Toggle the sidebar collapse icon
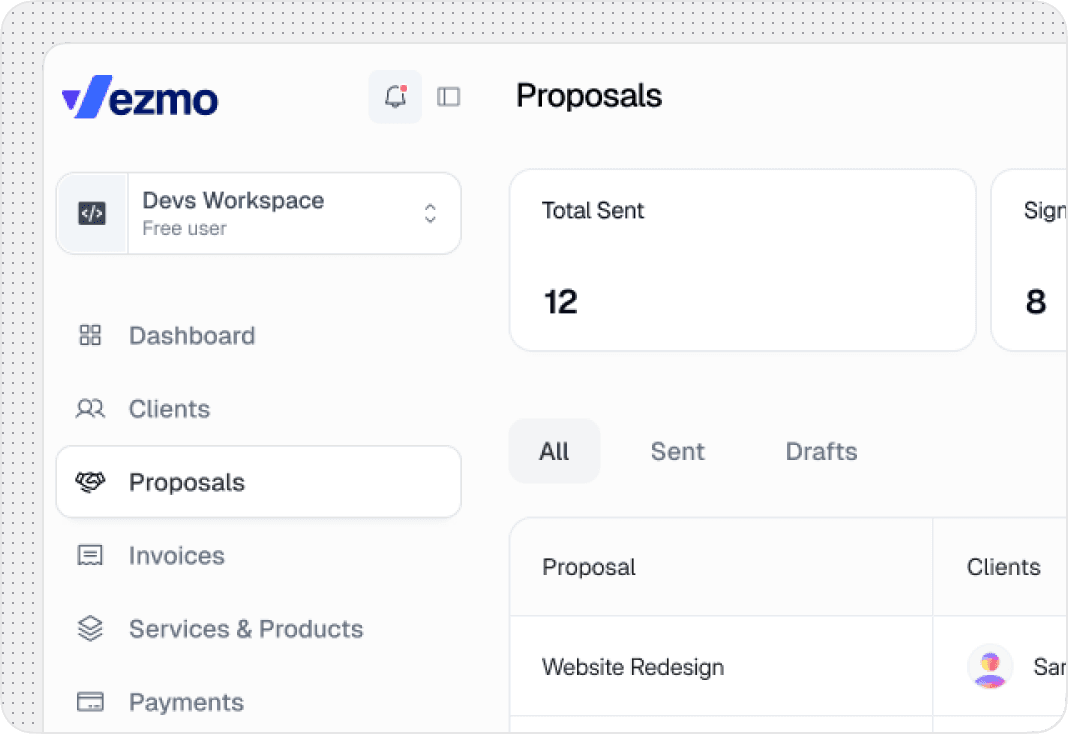Image resolution: width=1068 pixels, height=734 pixels. pos(448,96)
